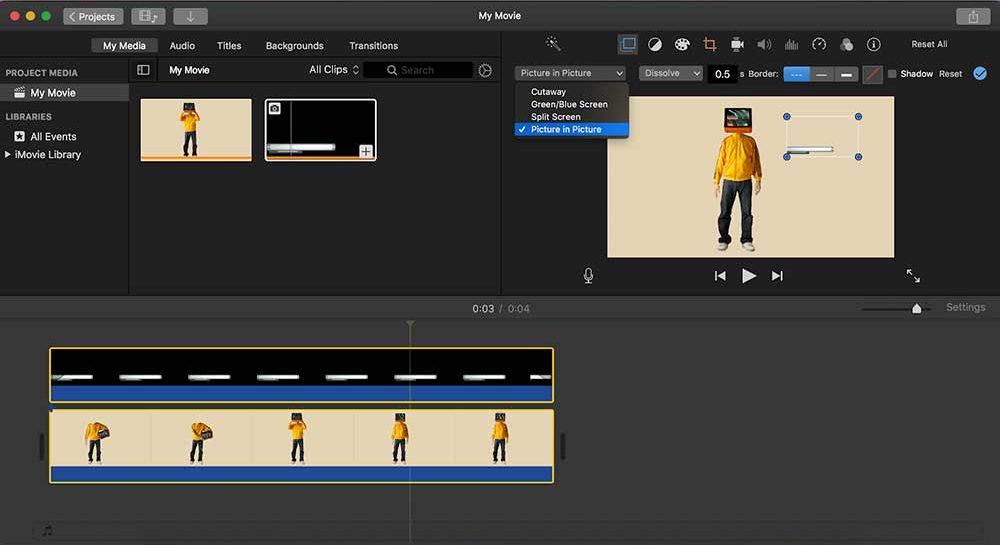
Task: Skip to next clip button
Action: pyautogui.click(x=777, y=275)
